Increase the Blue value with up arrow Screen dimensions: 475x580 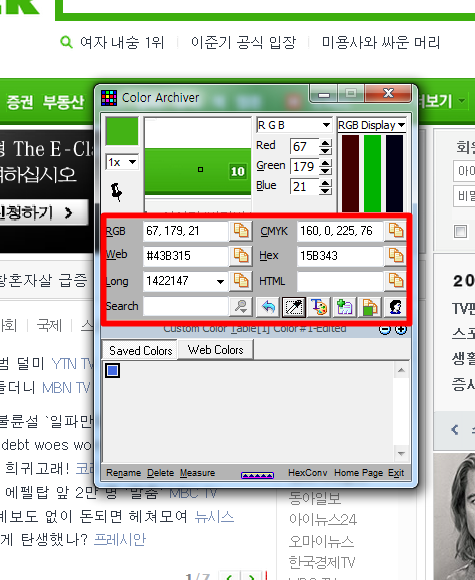325,183
